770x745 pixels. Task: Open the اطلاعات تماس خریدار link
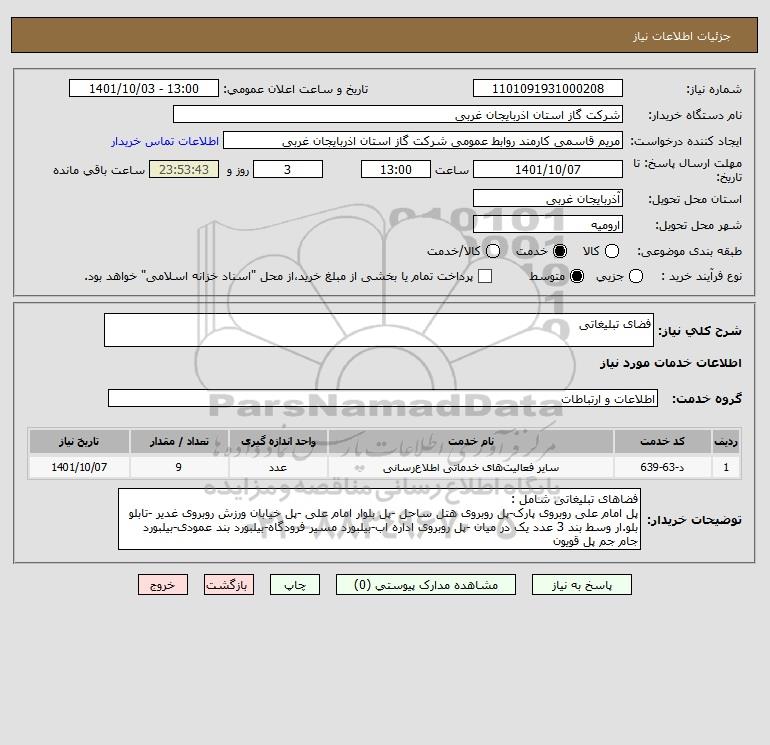(x=165, y=141)
